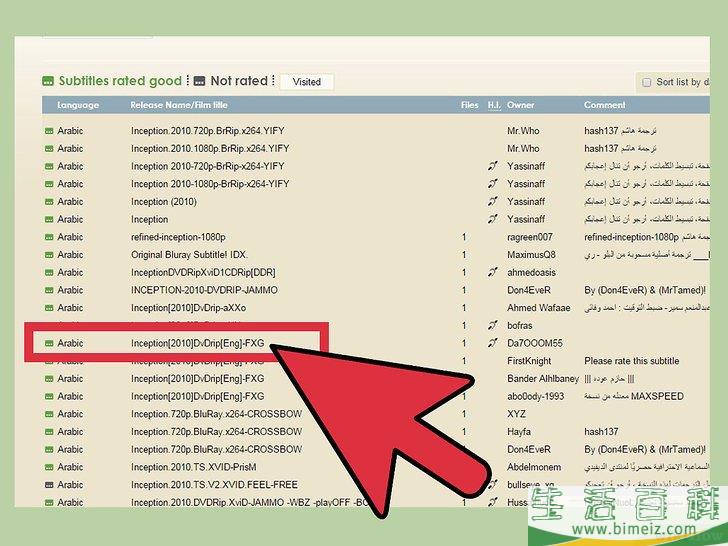Screen dimensions: 728x546
Task: Click the Comment column header
Action: [x=604, y=105]
